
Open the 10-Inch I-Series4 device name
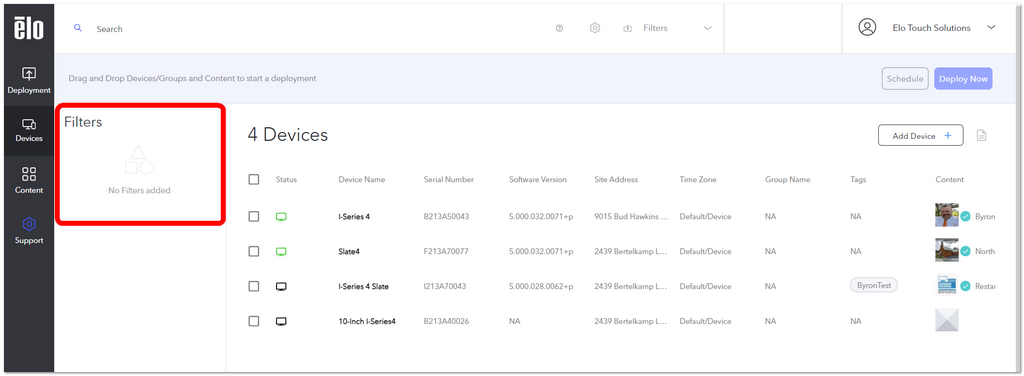click(367, 321)
